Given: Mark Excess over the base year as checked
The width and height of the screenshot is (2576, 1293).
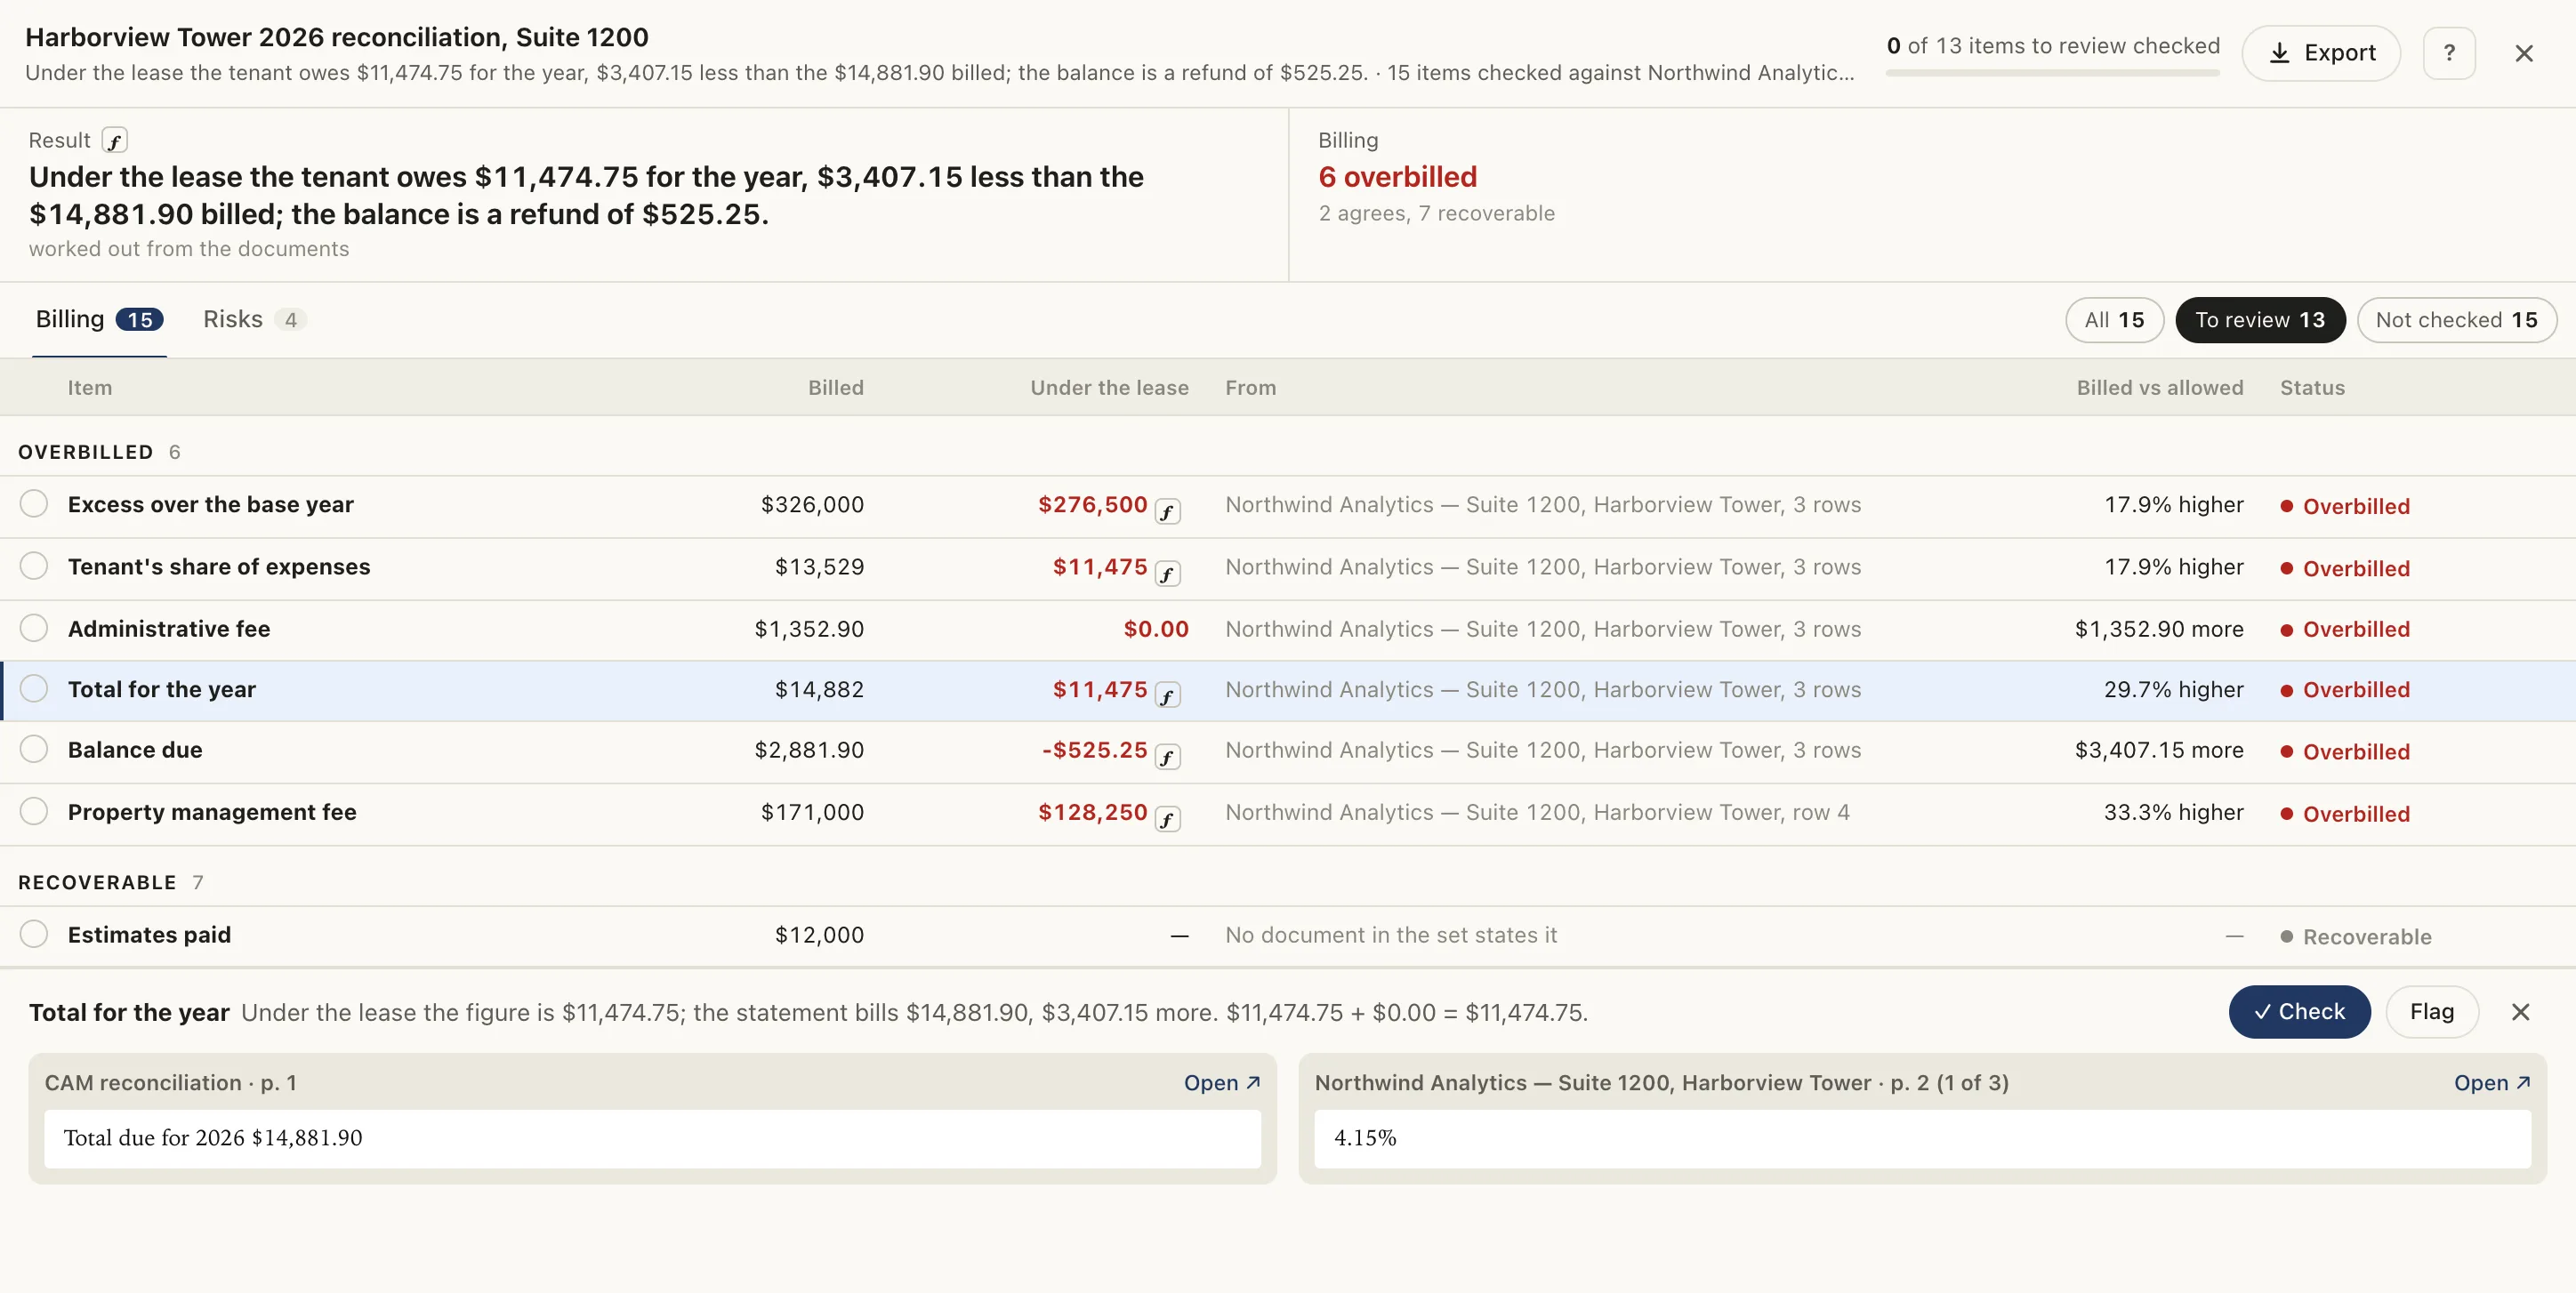Looking at the screenshot, I should coord(34,504).
